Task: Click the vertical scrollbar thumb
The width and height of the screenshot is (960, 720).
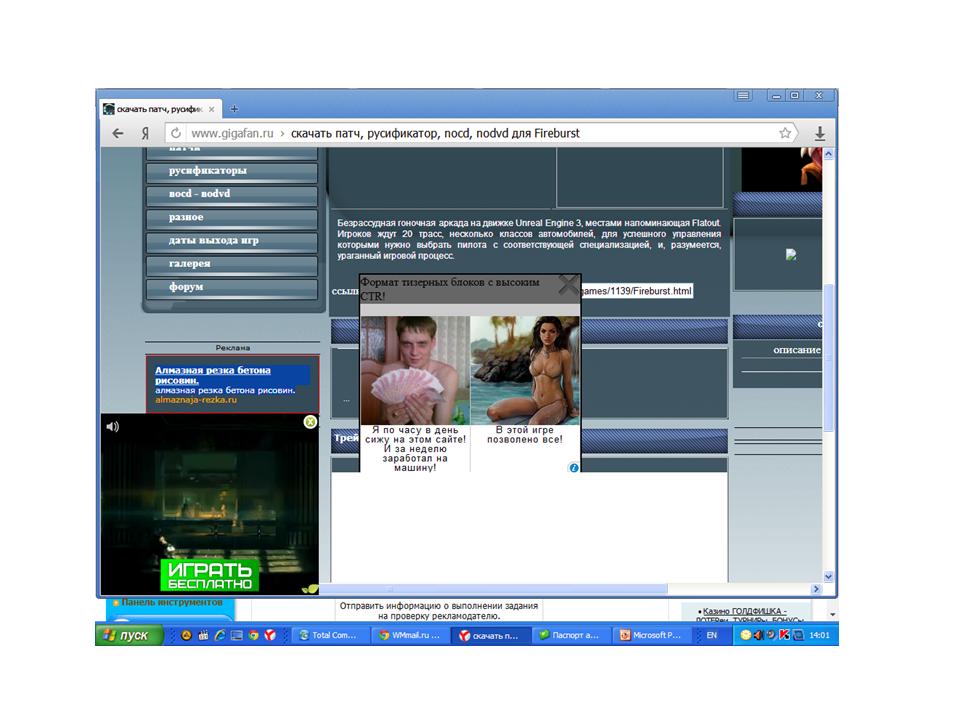Action: pyautogui.click(x=828, y=358)
